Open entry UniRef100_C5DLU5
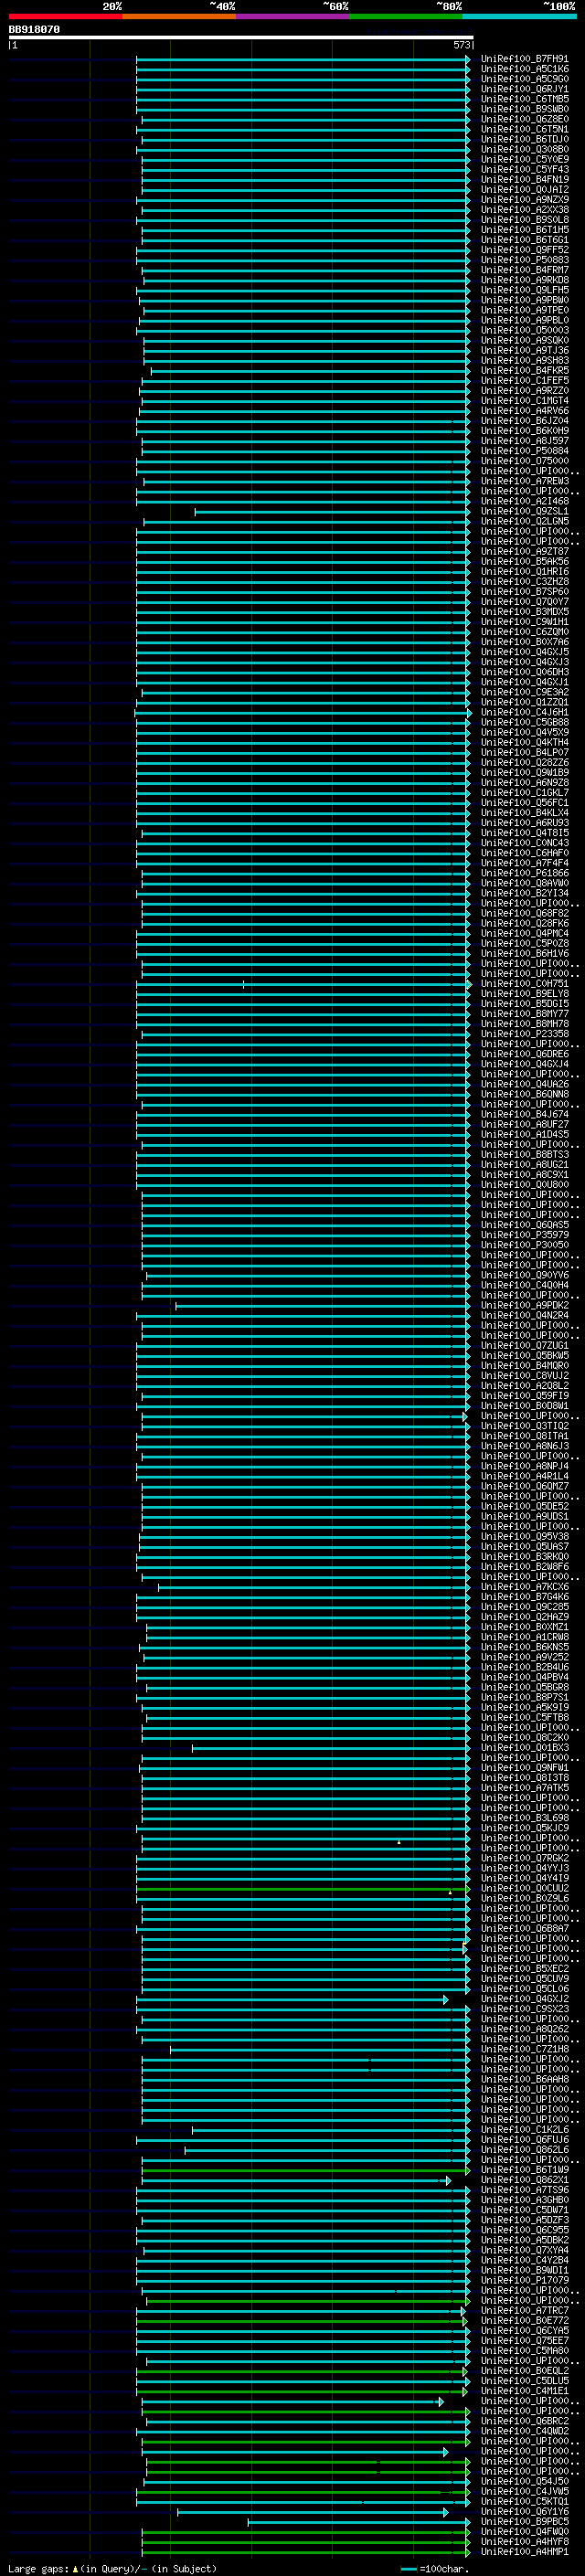585x2576 pixels. [524, 2381]
